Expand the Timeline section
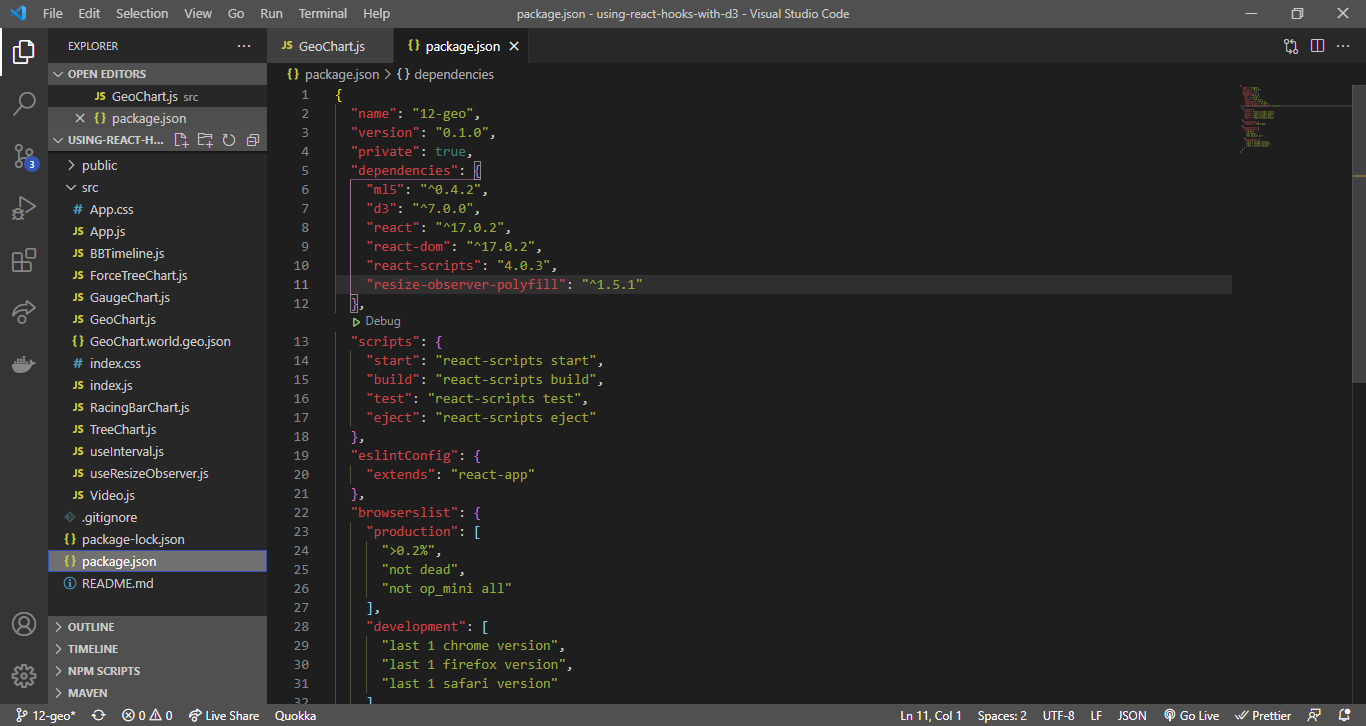Viewport: 1366px width, 726px height. click(157, 649)
